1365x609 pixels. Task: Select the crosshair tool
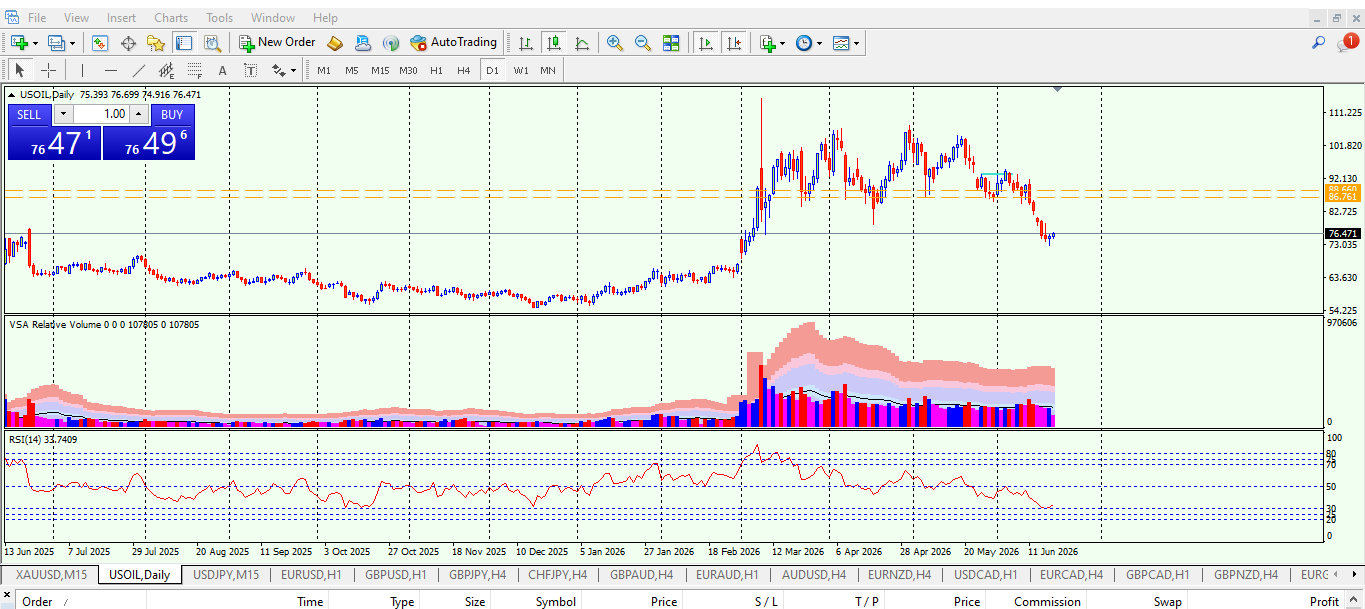(x=47, y=70)
